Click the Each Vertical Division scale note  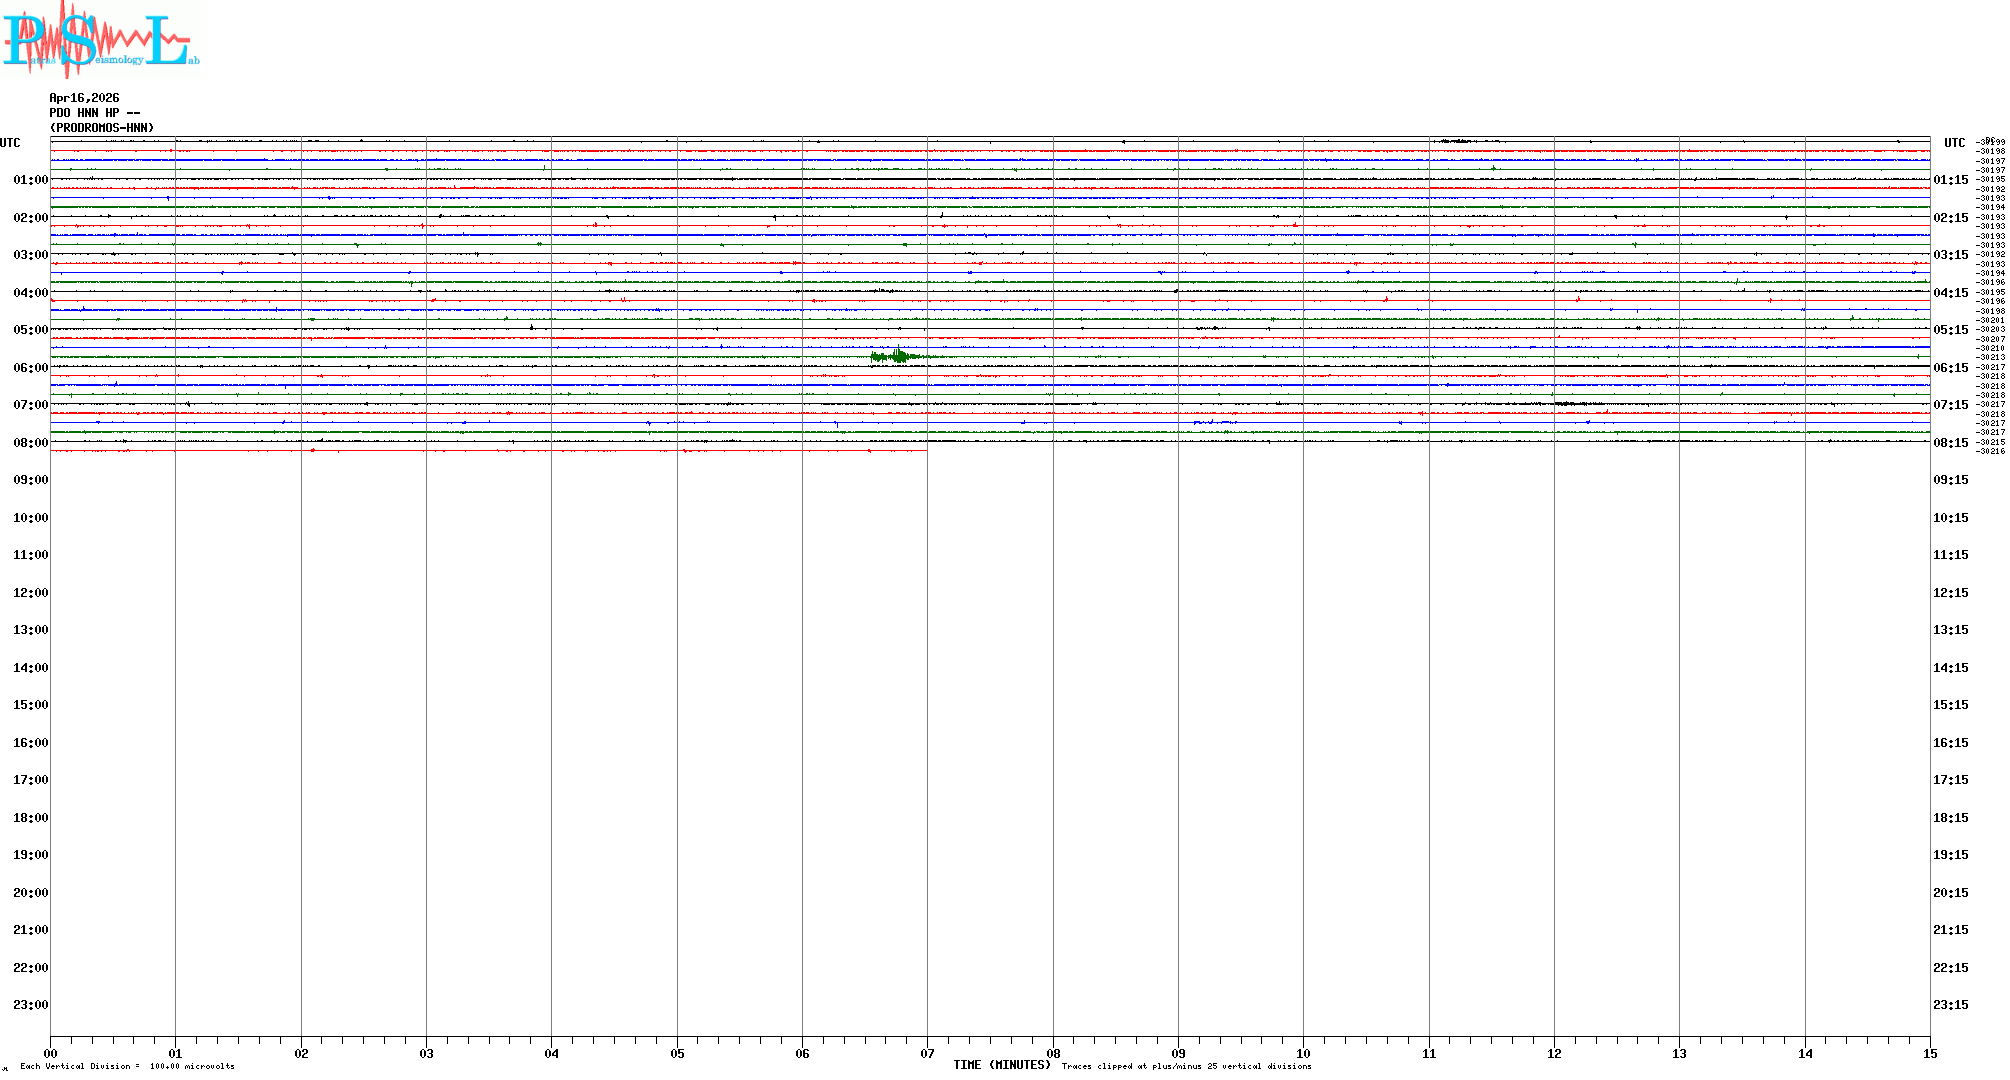click(127, 1066)
